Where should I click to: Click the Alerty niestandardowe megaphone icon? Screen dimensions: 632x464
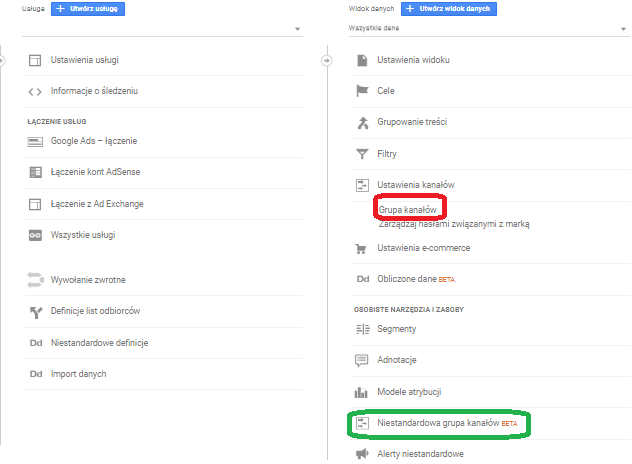[362, 454]
